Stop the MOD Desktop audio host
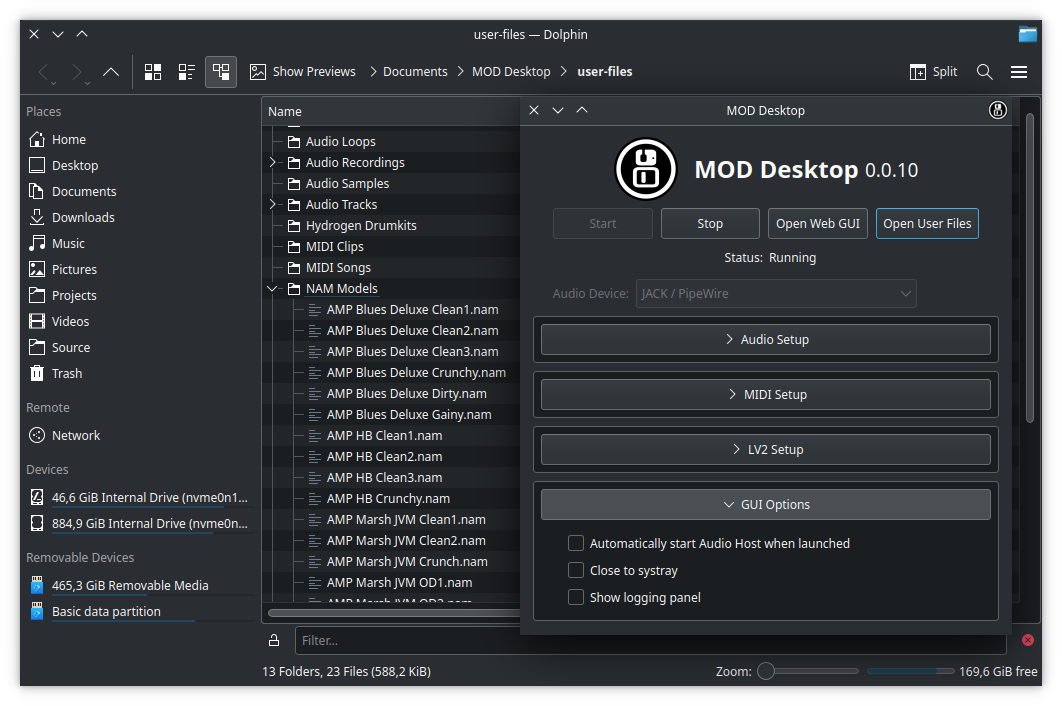 click(710, 224)
